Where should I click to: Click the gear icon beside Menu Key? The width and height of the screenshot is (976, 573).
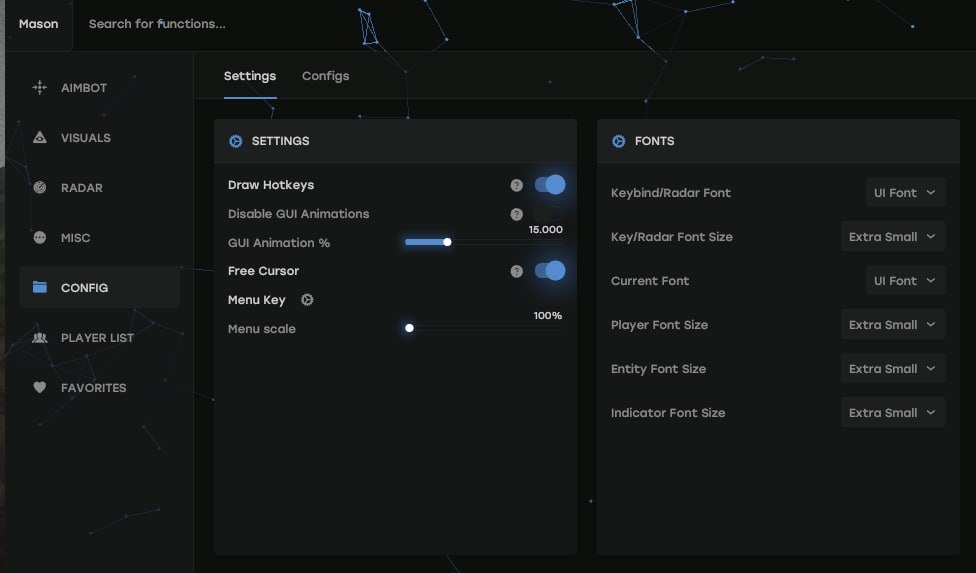tap(307, 300)
